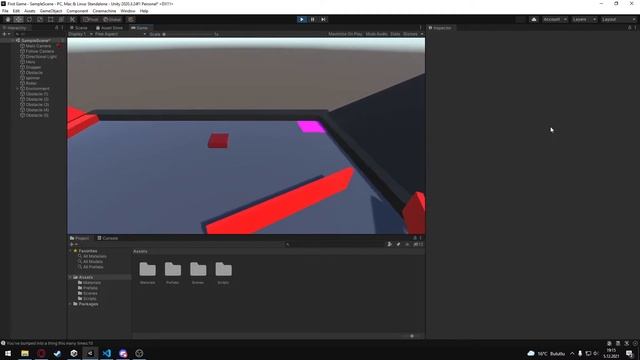
Task: Open the Edit menu
Action: pos(16,11)
